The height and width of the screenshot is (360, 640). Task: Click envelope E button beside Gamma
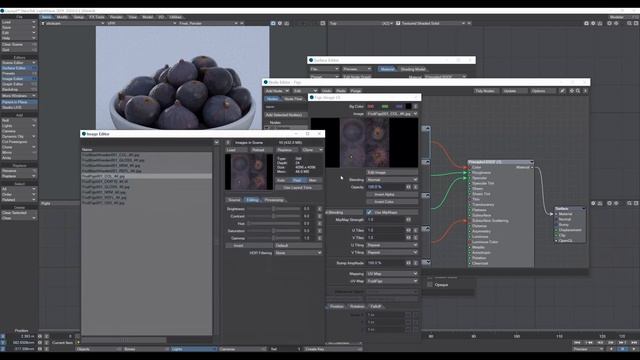point(320,238)
